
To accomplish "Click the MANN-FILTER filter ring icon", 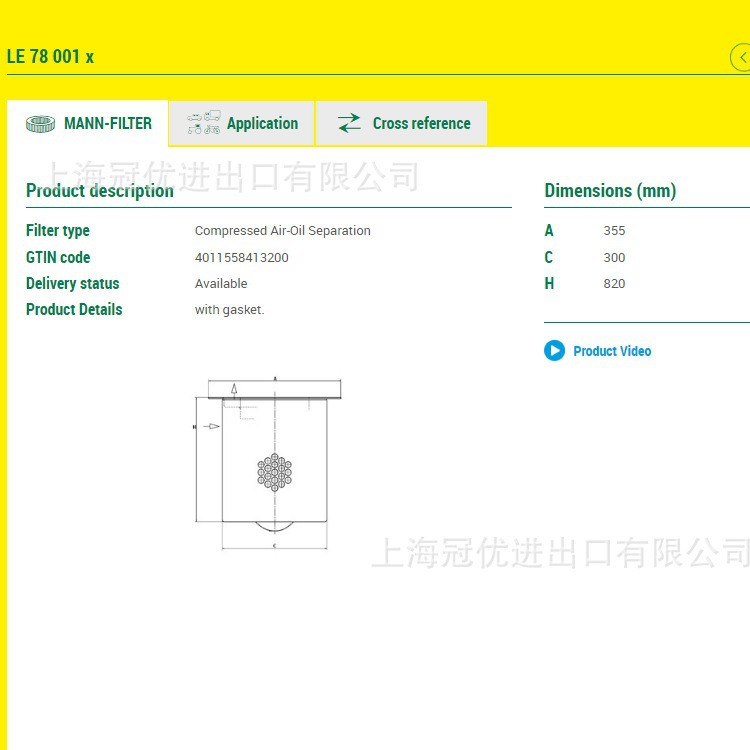I will [x=40, y=123].
